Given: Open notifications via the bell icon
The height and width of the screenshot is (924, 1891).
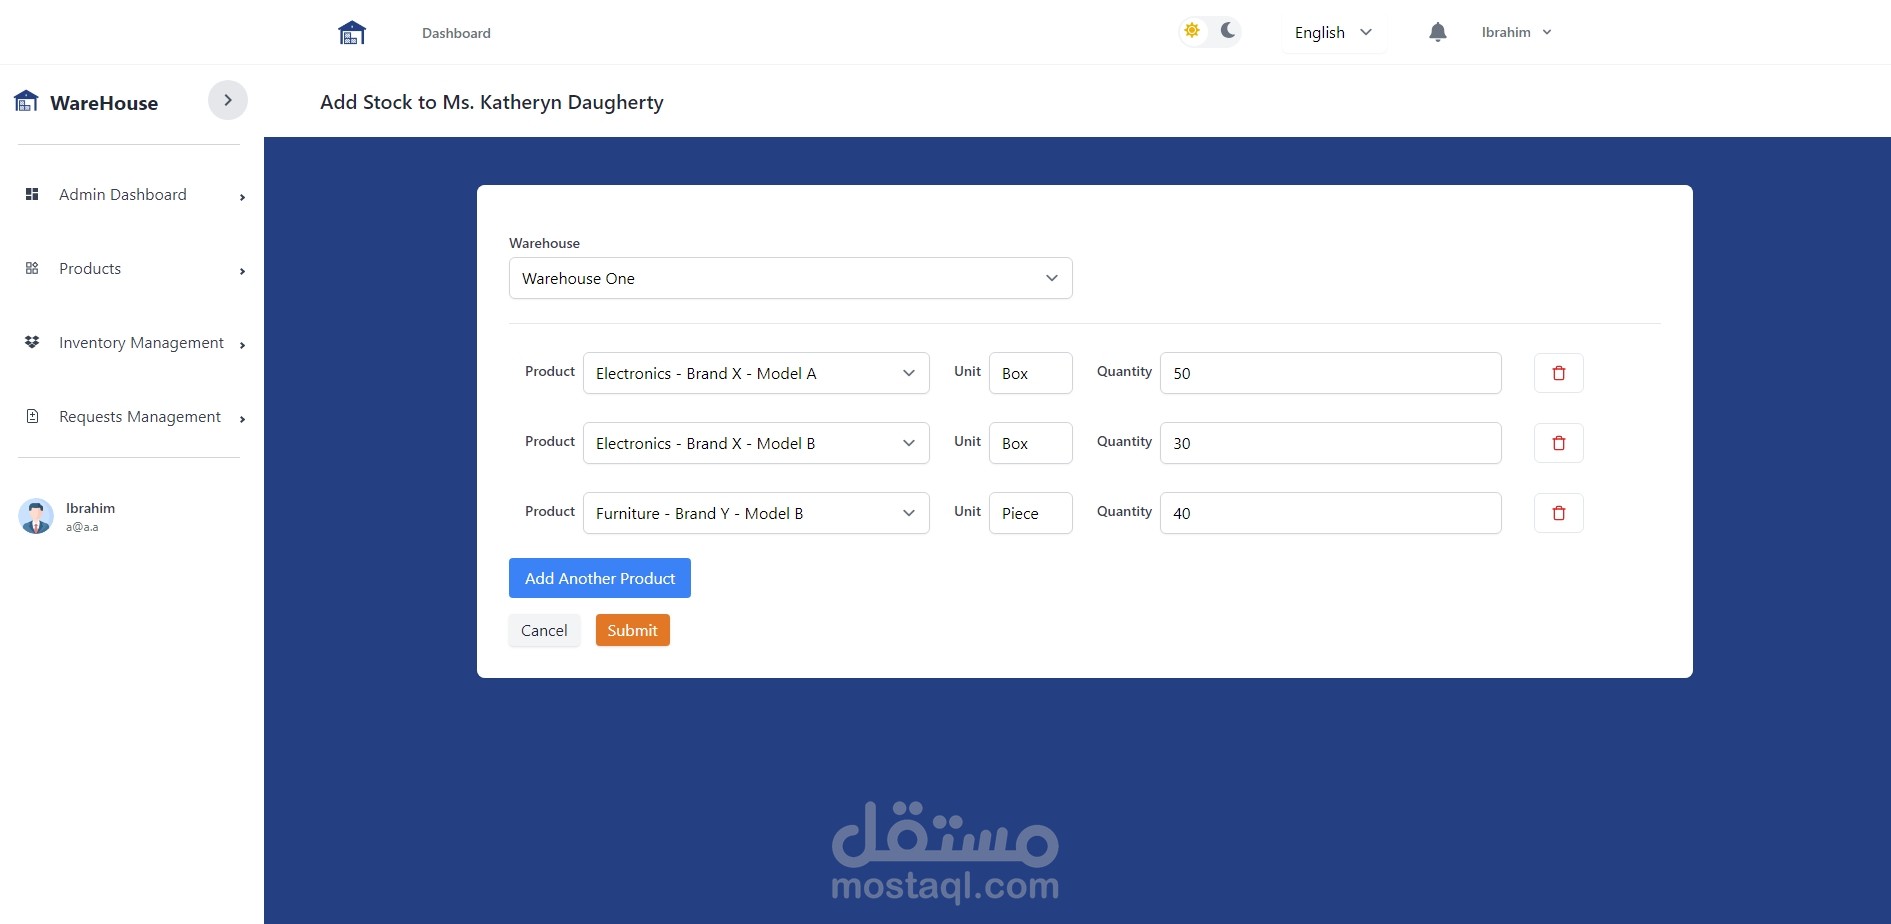Looking at the screenshot, I should pyautogui.click(x=1437, y=31).
